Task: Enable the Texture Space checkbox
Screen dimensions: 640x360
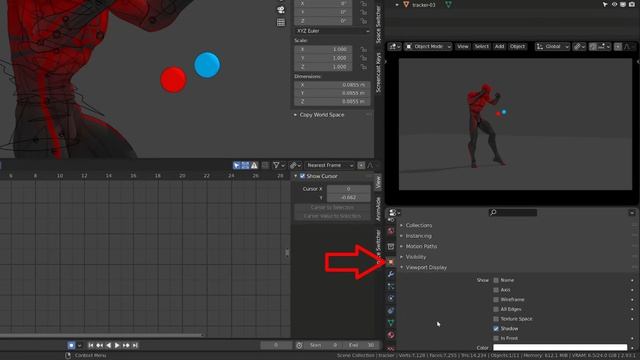Action: click(496, 319)
